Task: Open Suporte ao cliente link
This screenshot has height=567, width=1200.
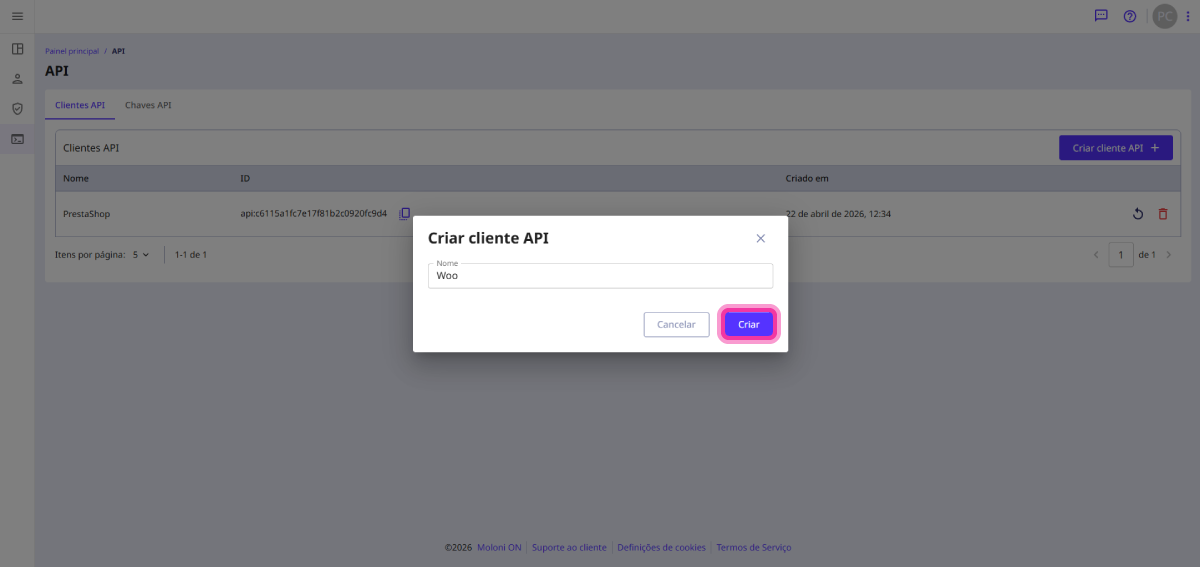Action: point(569,548)
